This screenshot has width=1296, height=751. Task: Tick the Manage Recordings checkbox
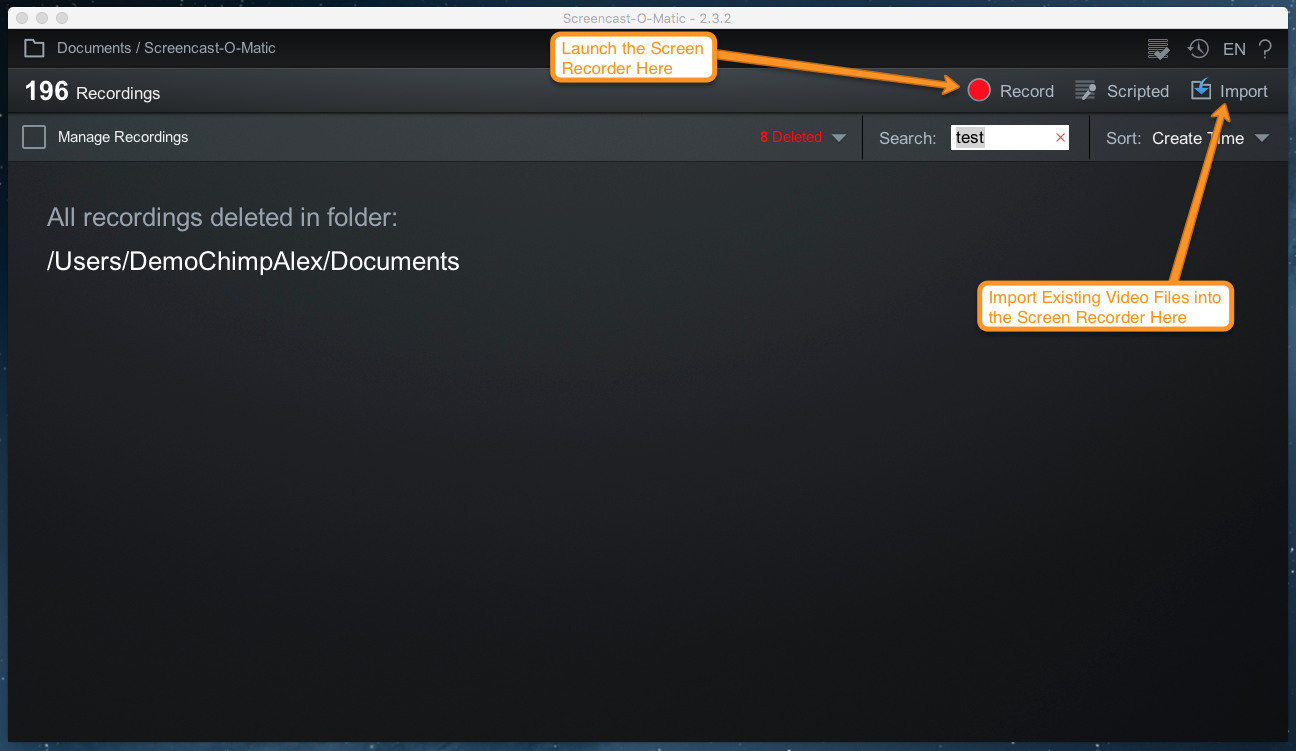(x=34, y=137)
